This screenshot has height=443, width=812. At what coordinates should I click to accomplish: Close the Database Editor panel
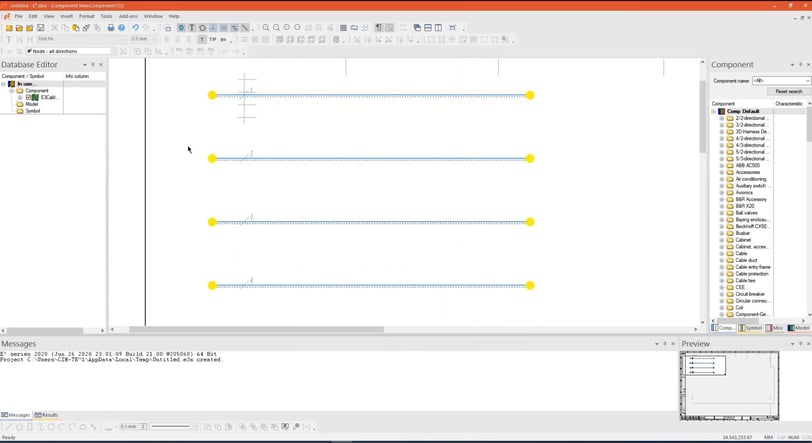coord(101,65)
